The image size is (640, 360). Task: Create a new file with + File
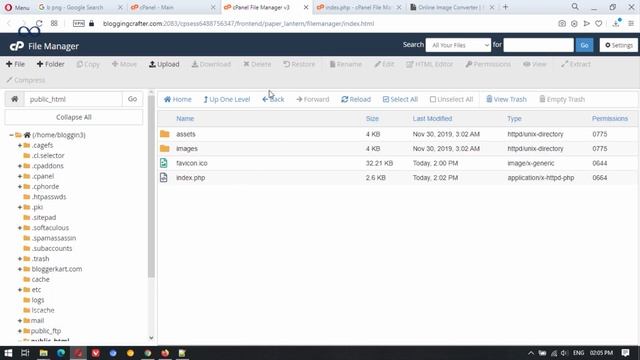16,64
